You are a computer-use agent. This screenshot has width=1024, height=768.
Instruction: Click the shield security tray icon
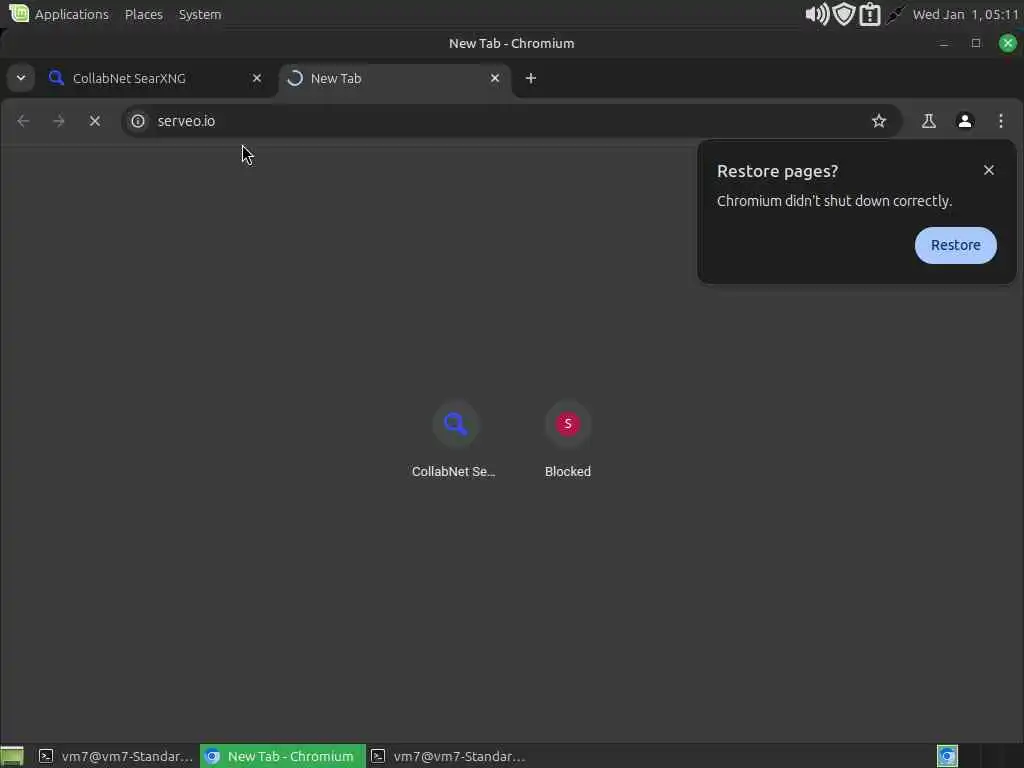(x=844, y=14)
